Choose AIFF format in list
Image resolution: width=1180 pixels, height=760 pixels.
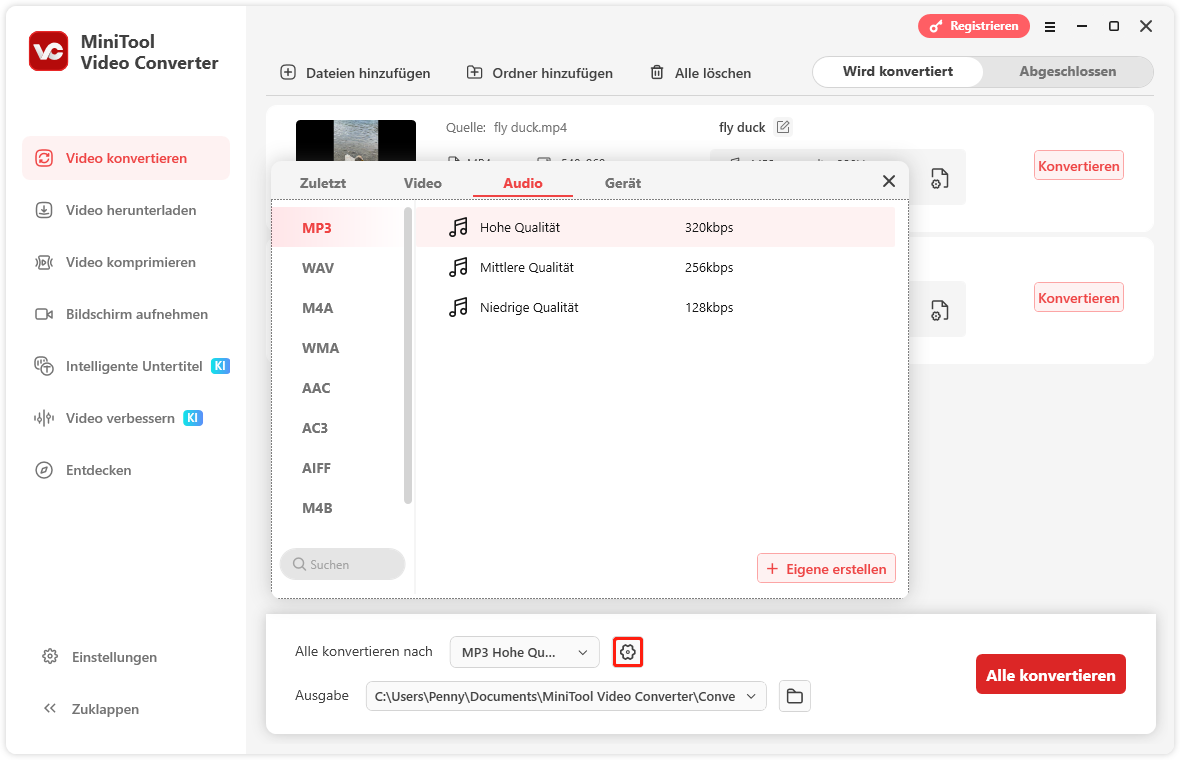coord(338,467)
